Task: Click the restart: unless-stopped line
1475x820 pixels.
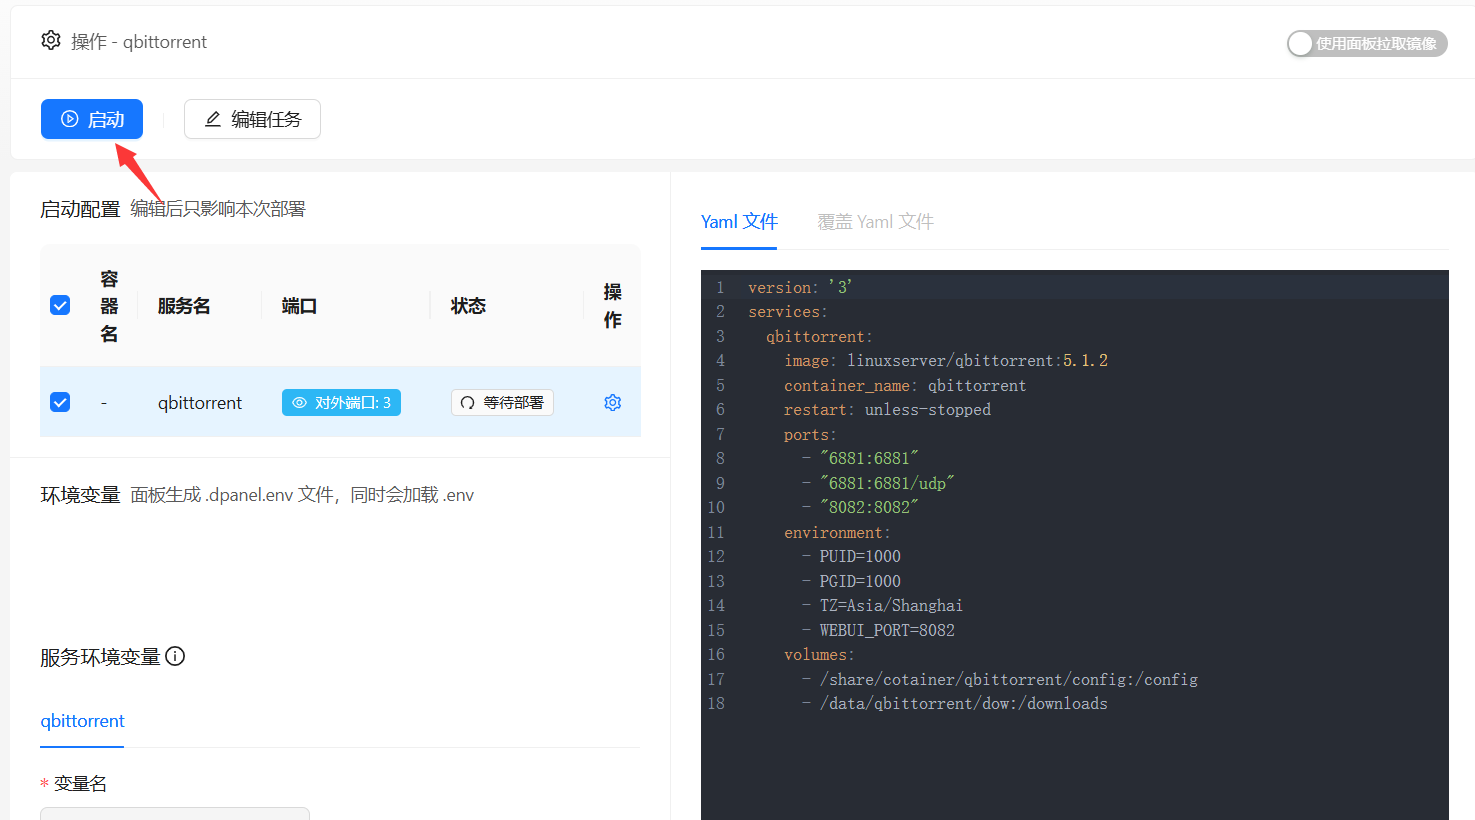Action: pos(887,409)
